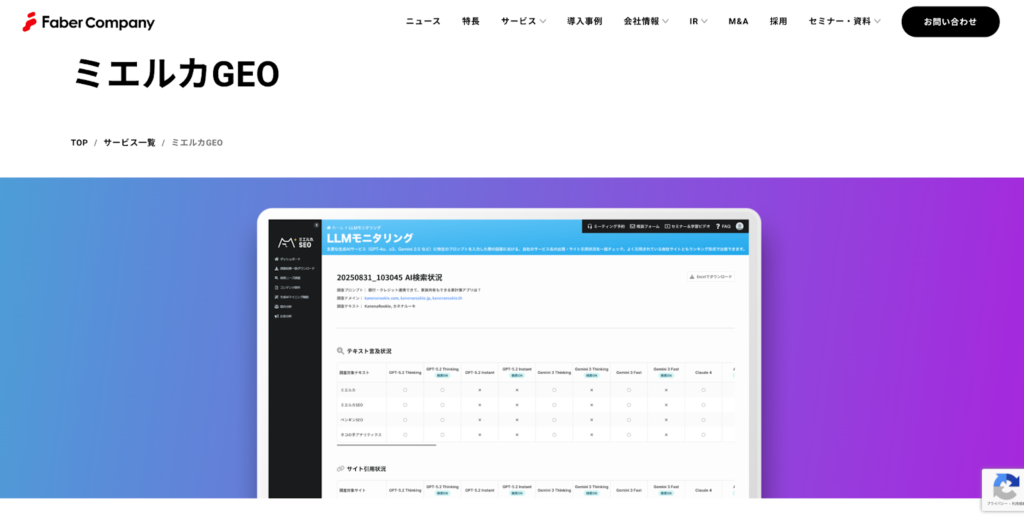The width and height of the screenshot is (1024, 516).
Task: Click the magnifier icon beside テキスト言及状況
Action: point(340,351)
